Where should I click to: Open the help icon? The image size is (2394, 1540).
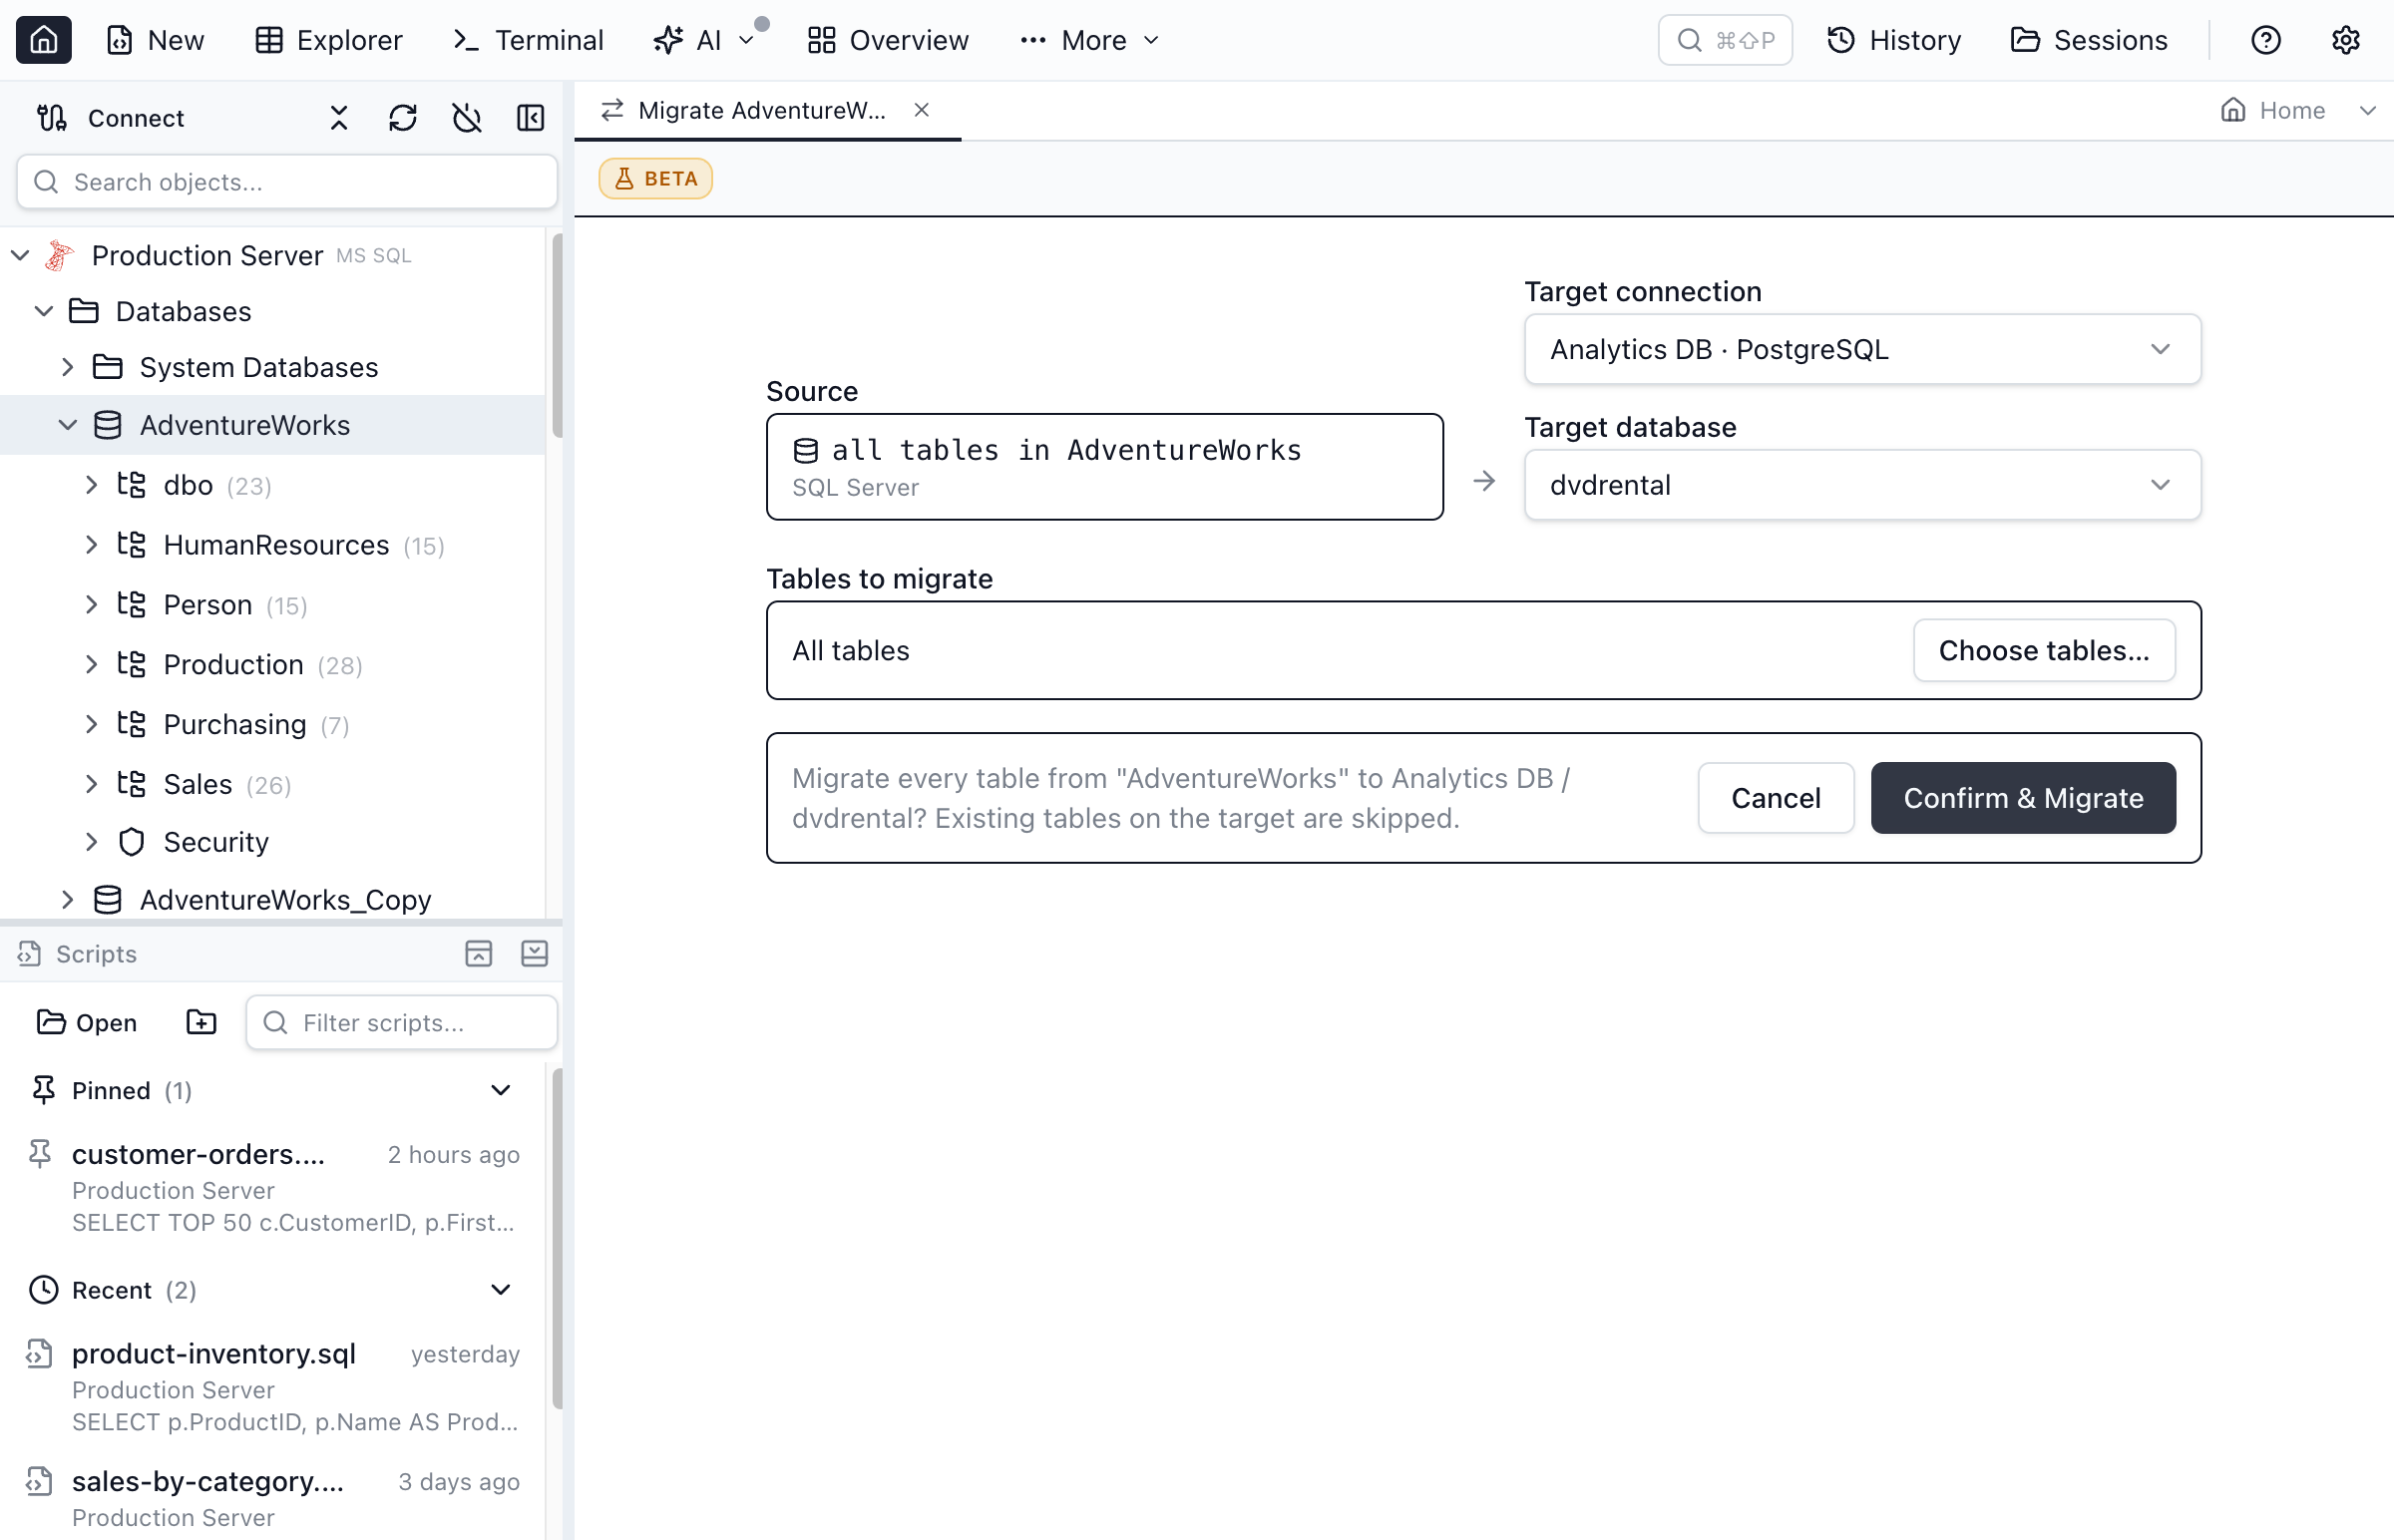pyautogui.click(x=2265, y=40)
